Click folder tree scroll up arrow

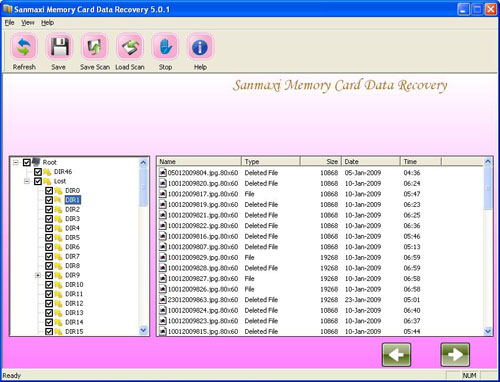click(143, 163)
